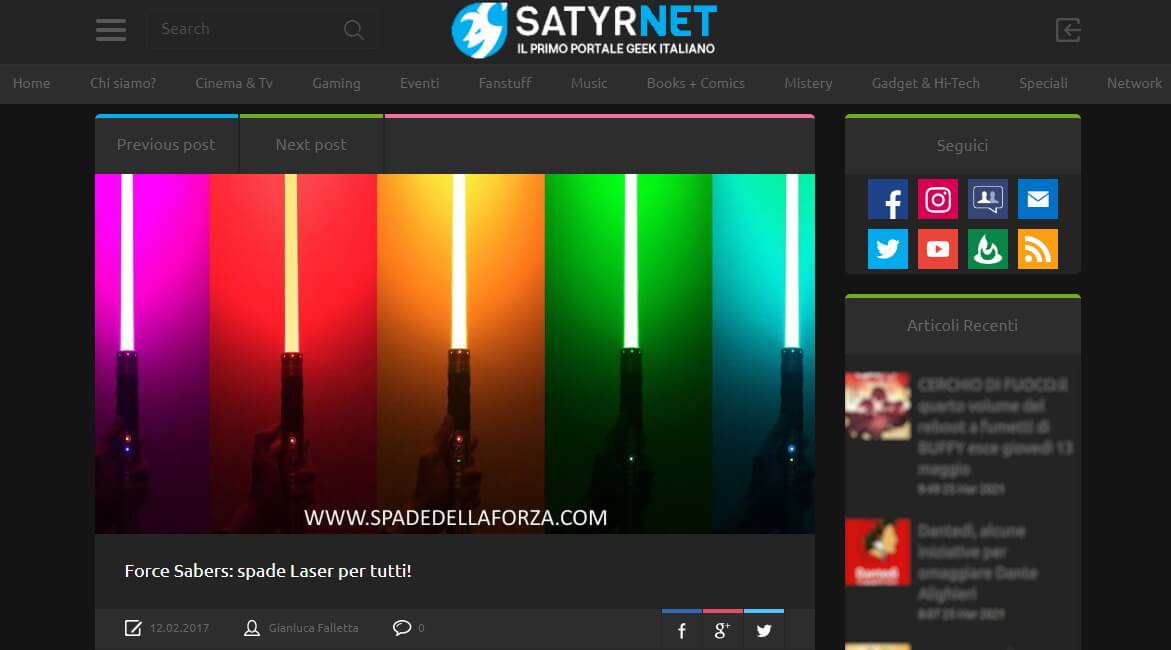Open the Twitter icon in Seguici
The image size is (1171, 650).
pyautogui.click(x=888, y=249)
